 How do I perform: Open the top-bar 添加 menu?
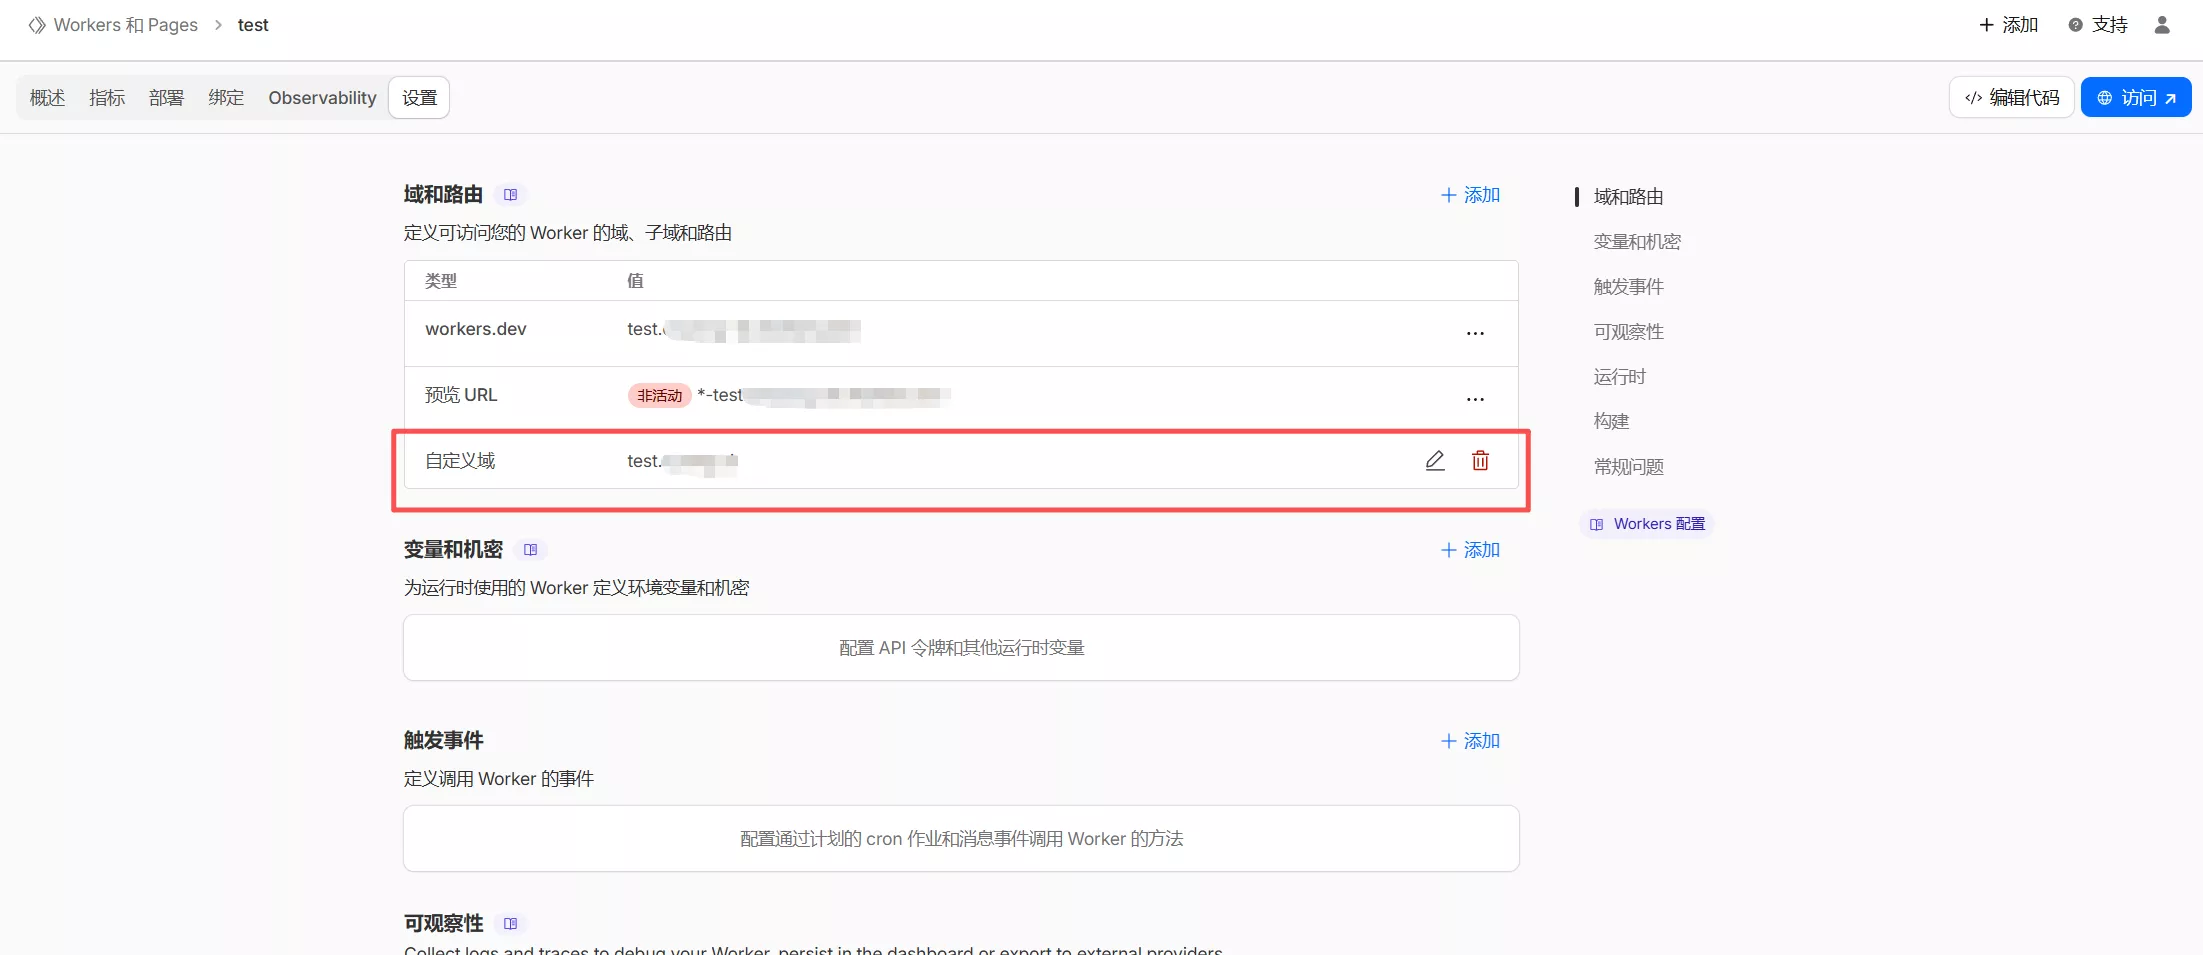(x=2008, y=25)
